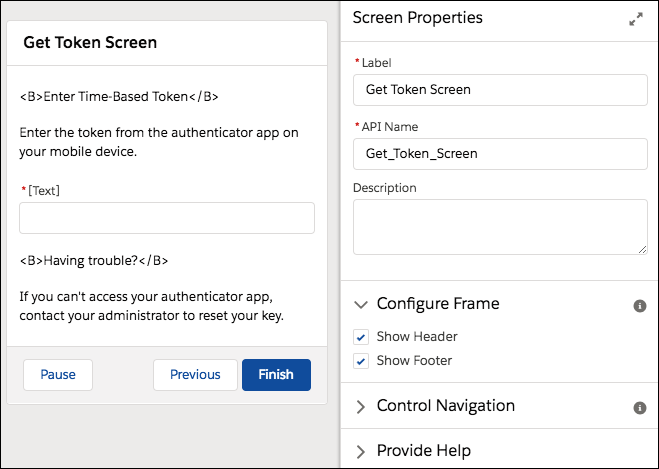
Task: Click the Finish button
Action: coord(276,375)
